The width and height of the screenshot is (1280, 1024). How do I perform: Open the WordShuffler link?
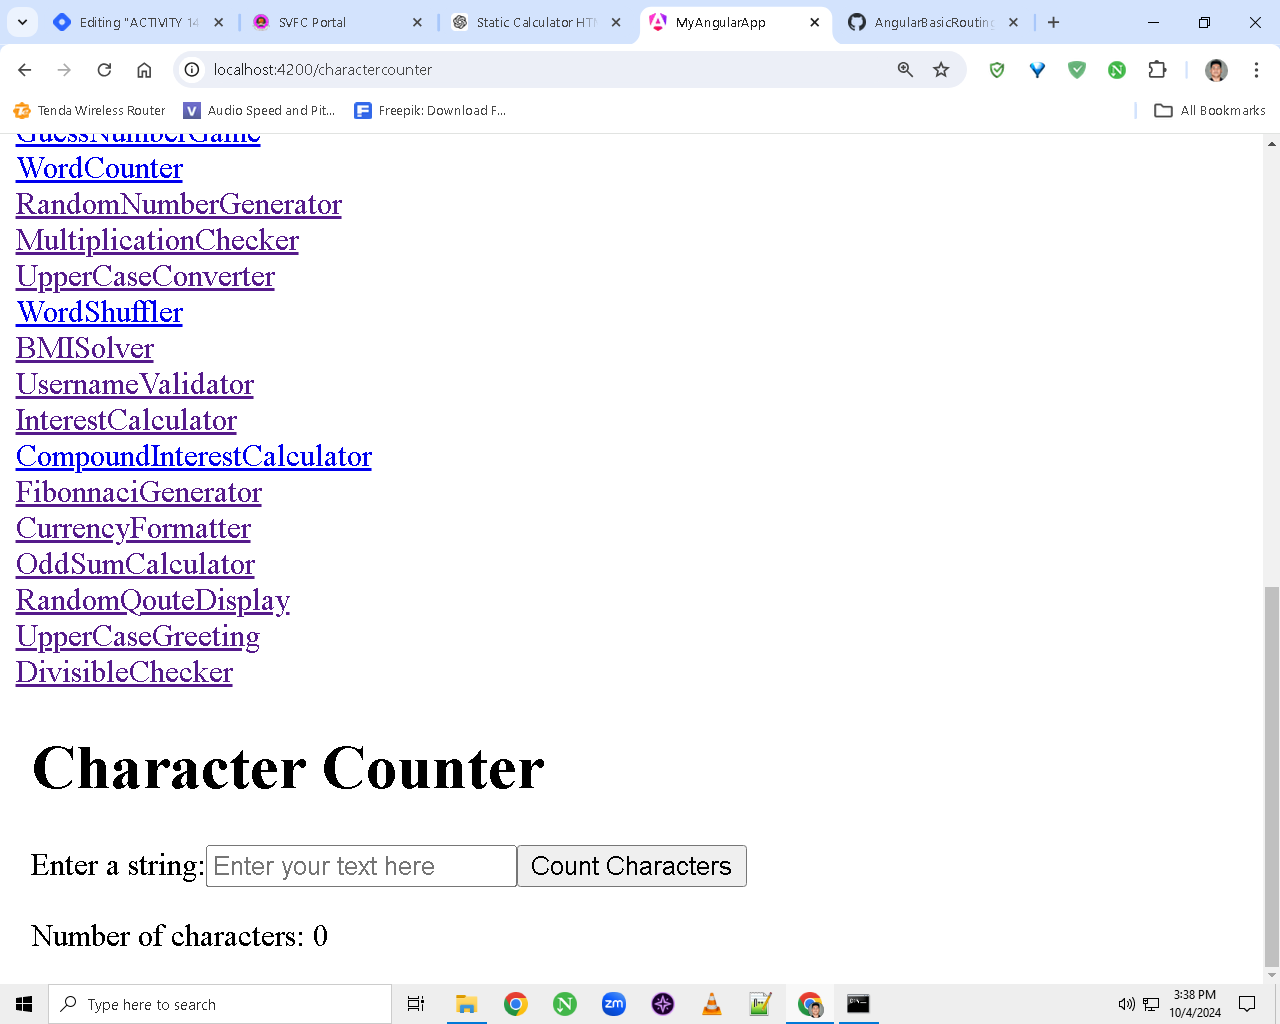tap(100, 312)
